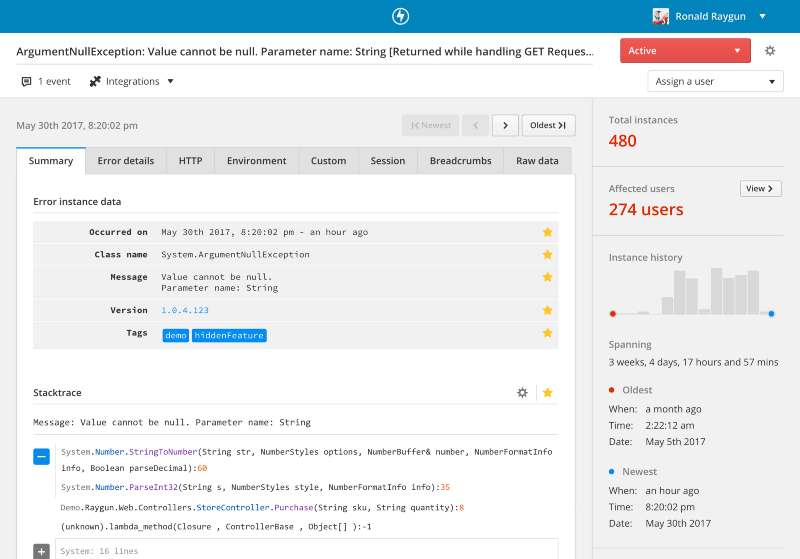Image resolution: width=800 pixels, height=559 pixels.
Task: Click the StoreController.Purchase stack frame
Action: coord(262,507)
